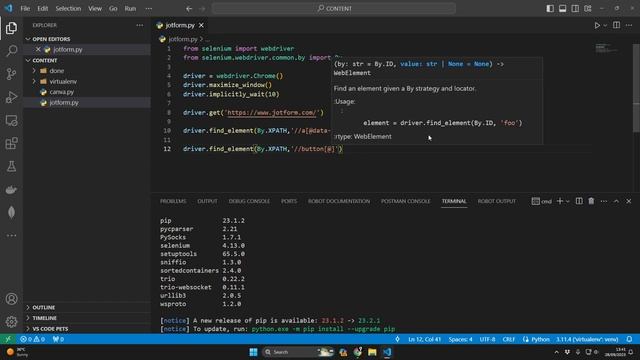
Task: Open the Go menu
Action: click(x=113, y=9)
